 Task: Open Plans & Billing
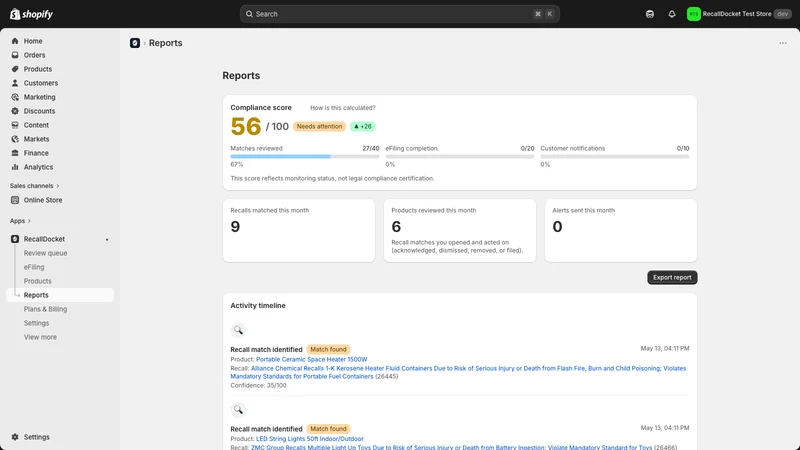pos(45,309)
